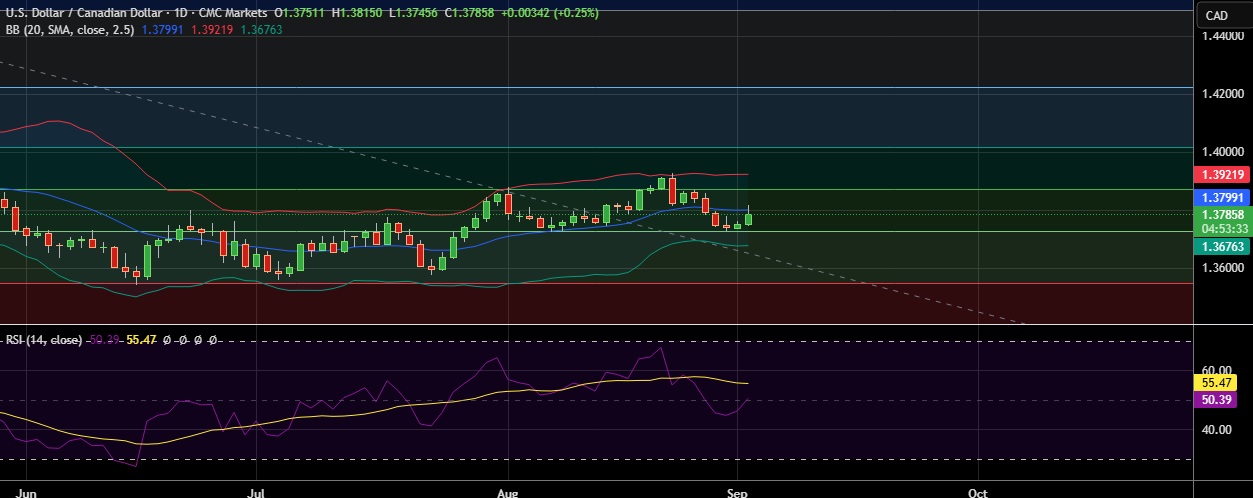Select the green 1.37858 current price label

1223,214
